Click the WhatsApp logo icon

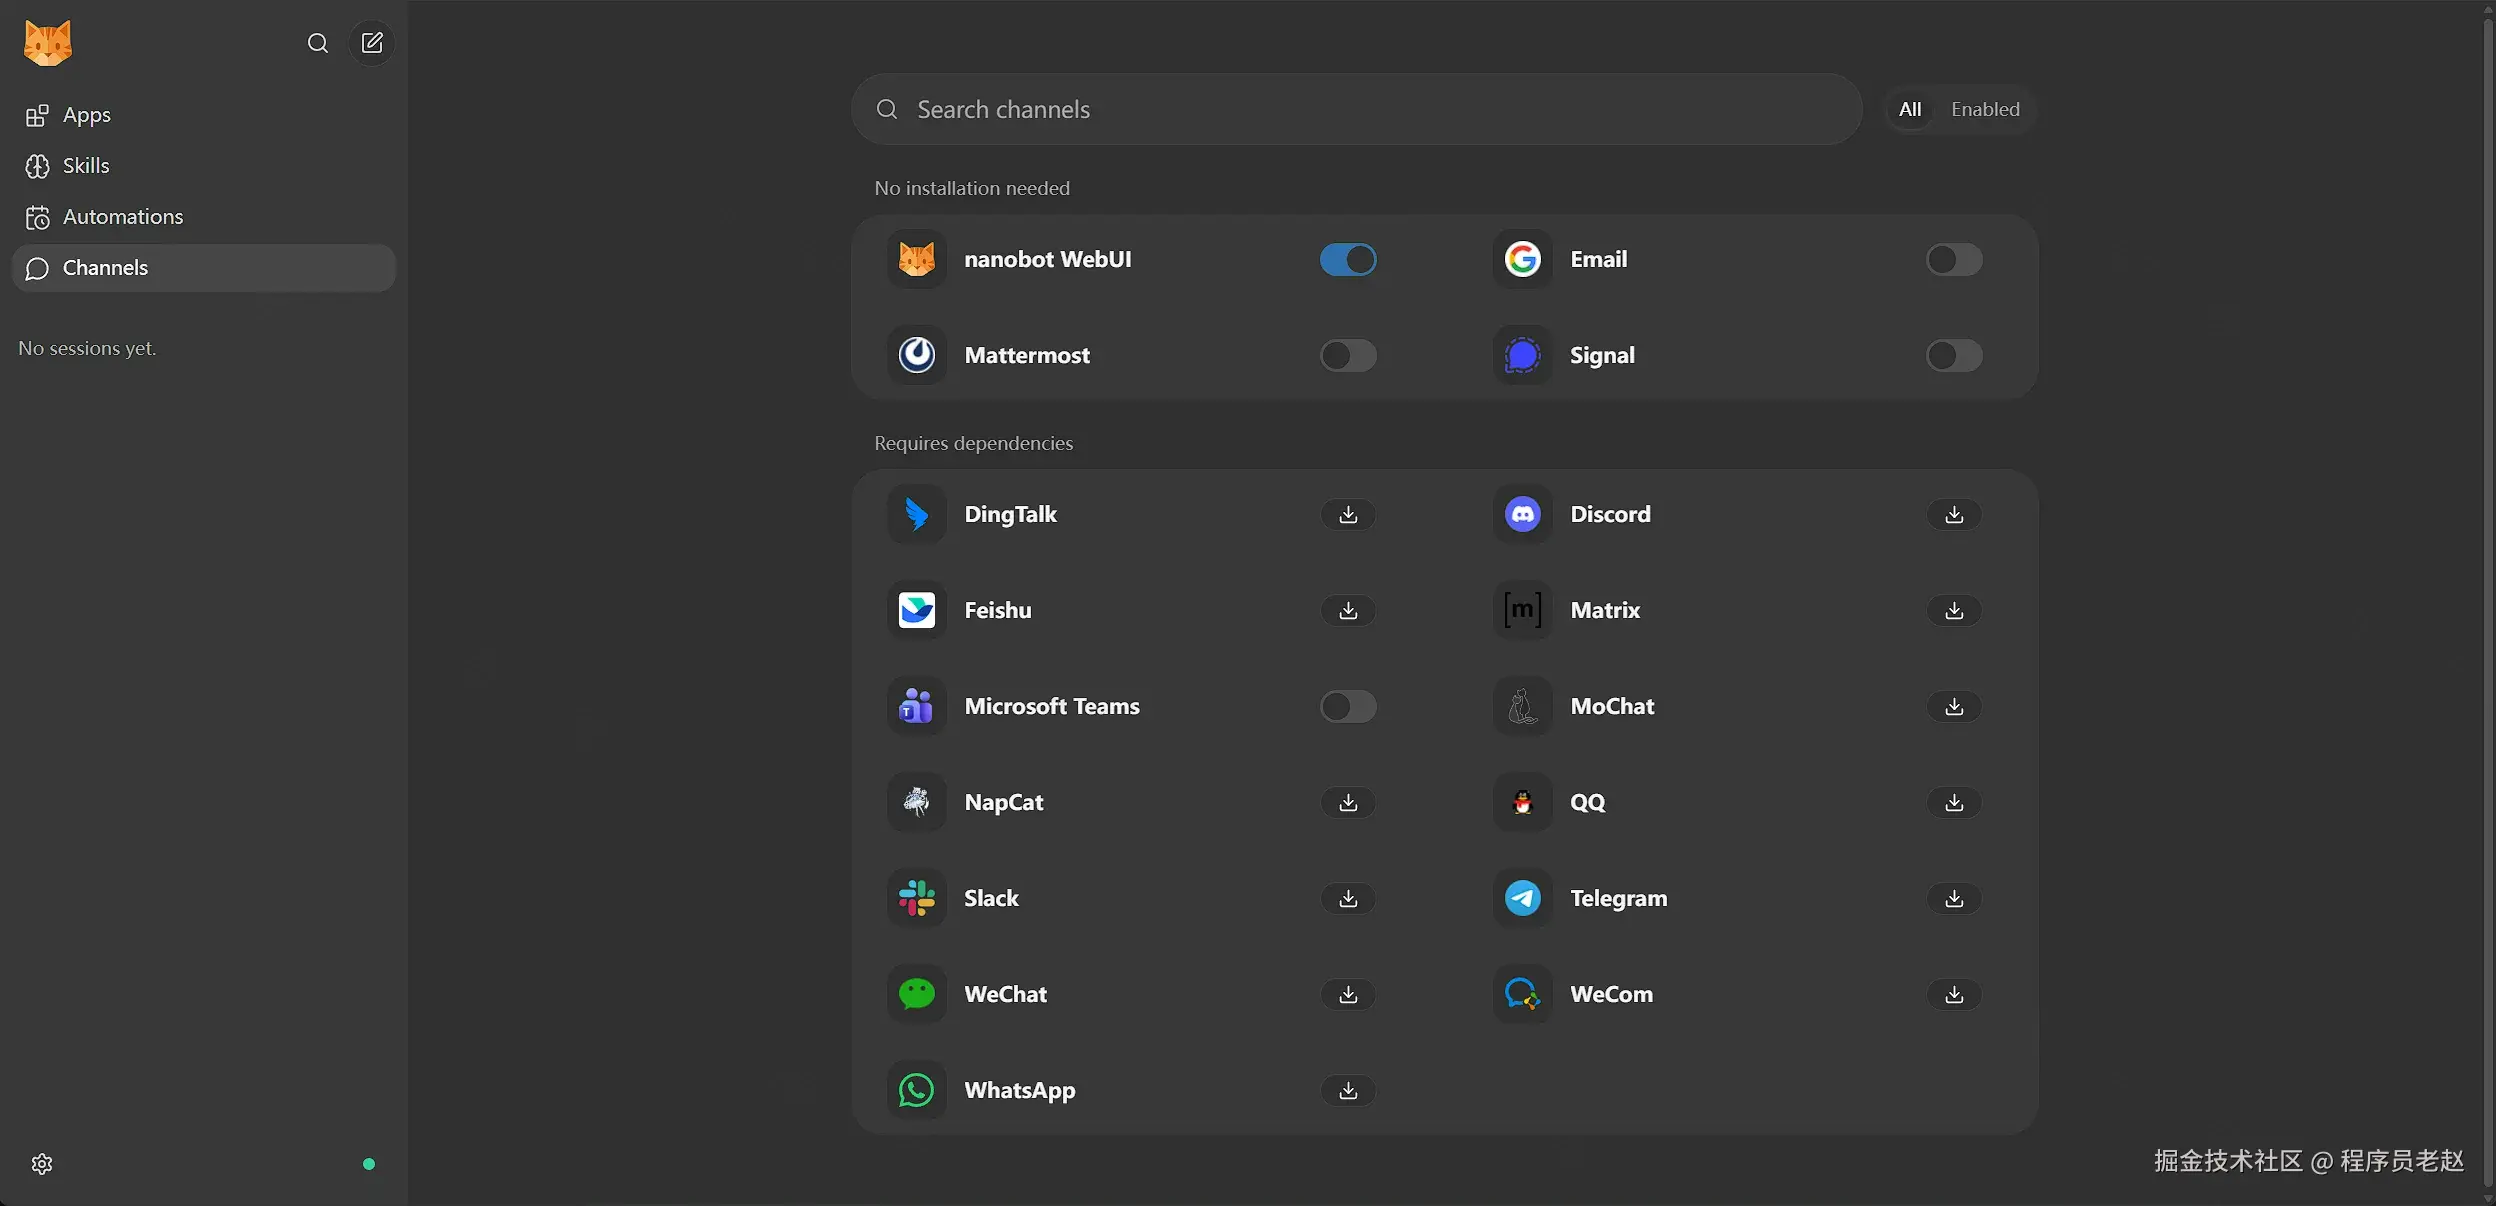click(x=917, y=1090)
